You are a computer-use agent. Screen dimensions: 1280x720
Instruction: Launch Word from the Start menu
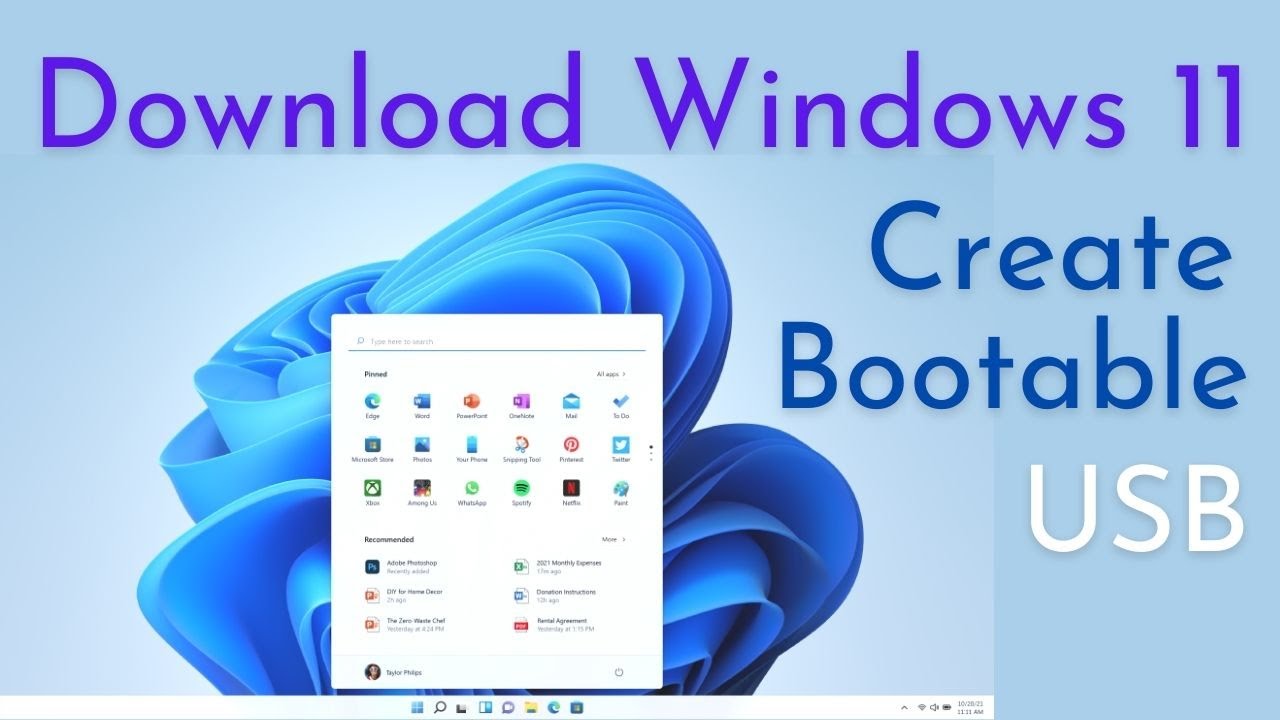point(422,405)
